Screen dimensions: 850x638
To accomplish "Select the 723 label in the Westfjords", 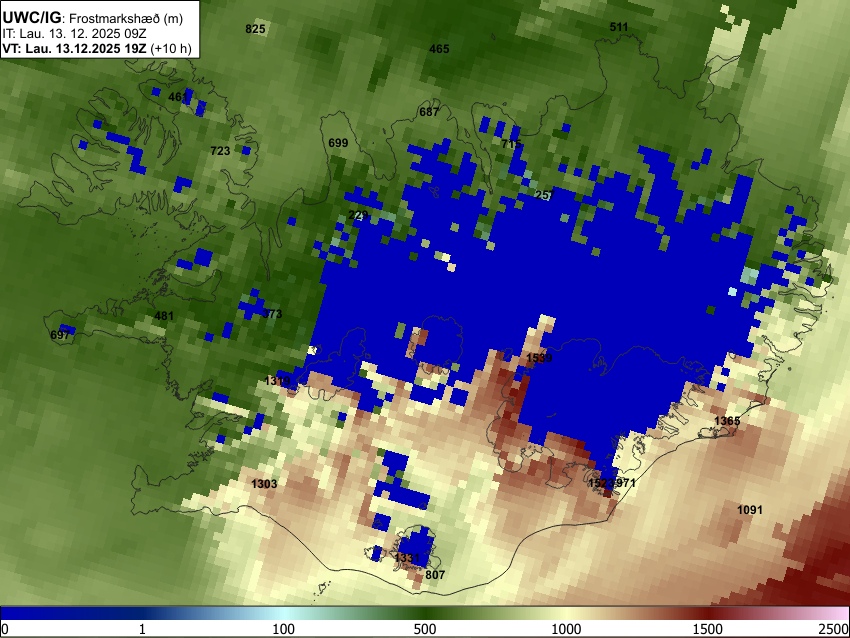I will pyautogui.click(x=220, y=151).
